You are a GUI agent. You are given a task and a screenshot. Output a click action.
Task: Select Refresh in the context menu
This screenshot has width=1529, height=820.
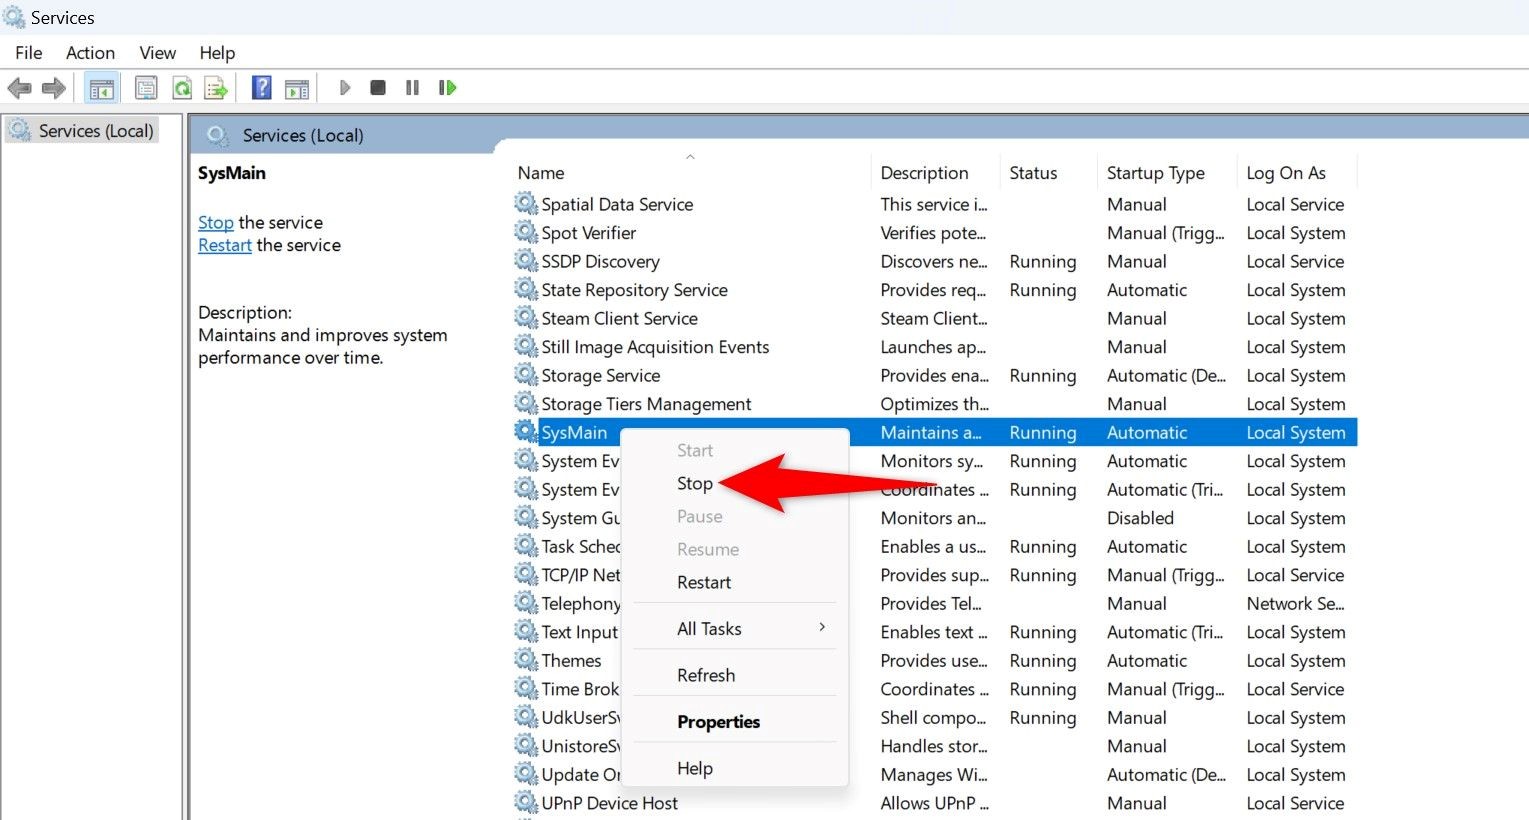[x=706, y=676]
